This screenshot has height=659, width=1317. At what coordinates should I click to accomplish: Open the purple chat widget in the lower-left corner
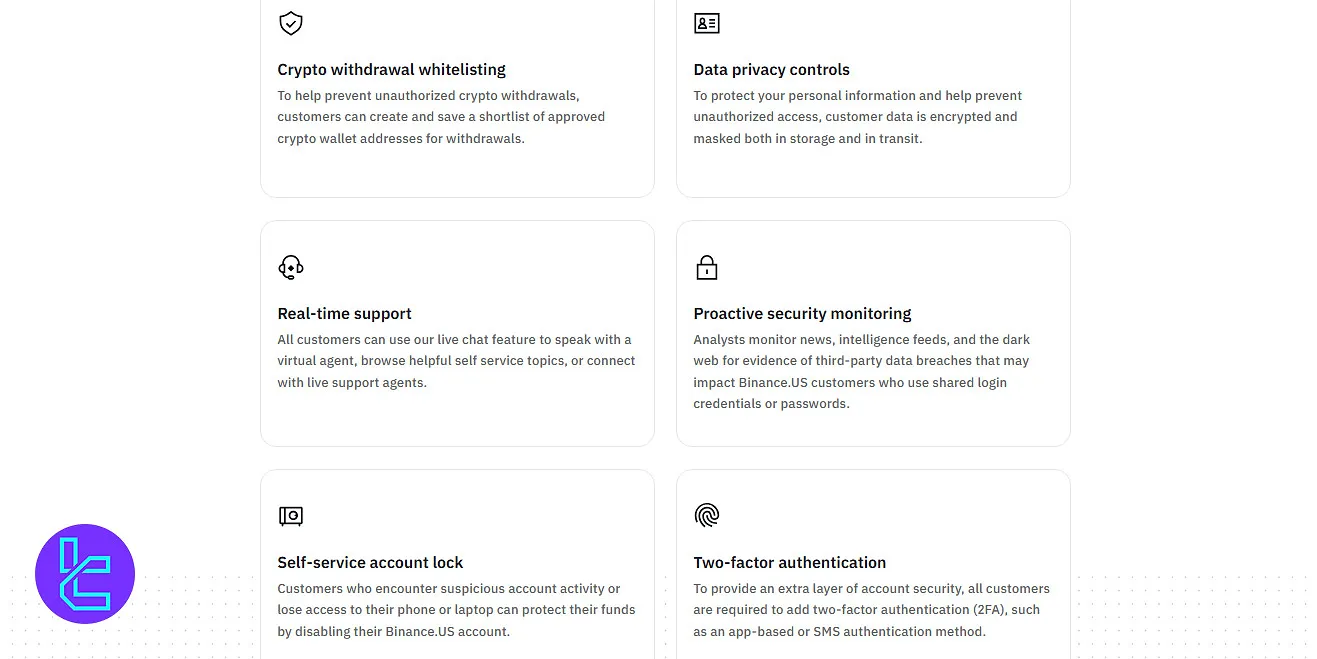coord(85,574)
